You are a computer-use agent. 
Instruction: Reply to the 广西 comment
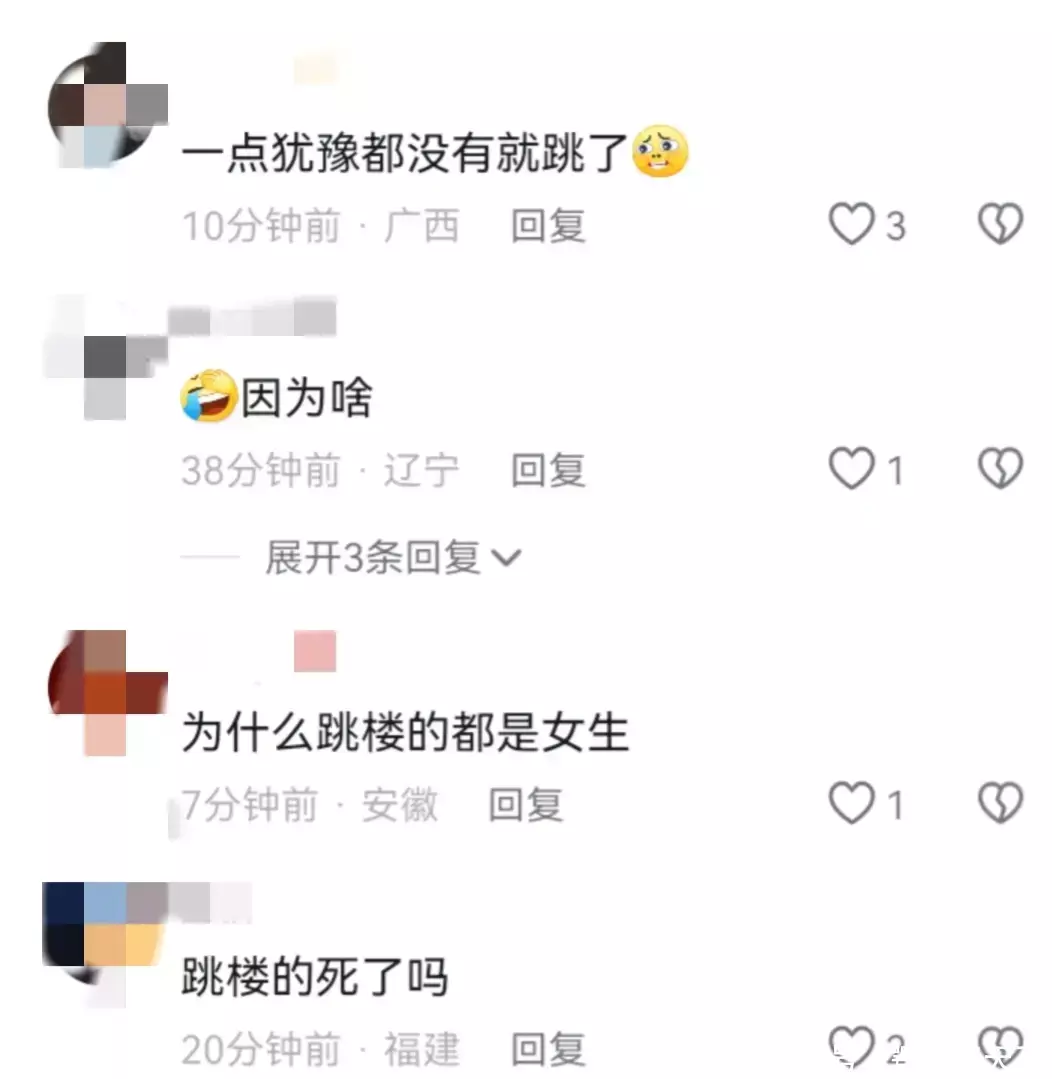point(548,226)
